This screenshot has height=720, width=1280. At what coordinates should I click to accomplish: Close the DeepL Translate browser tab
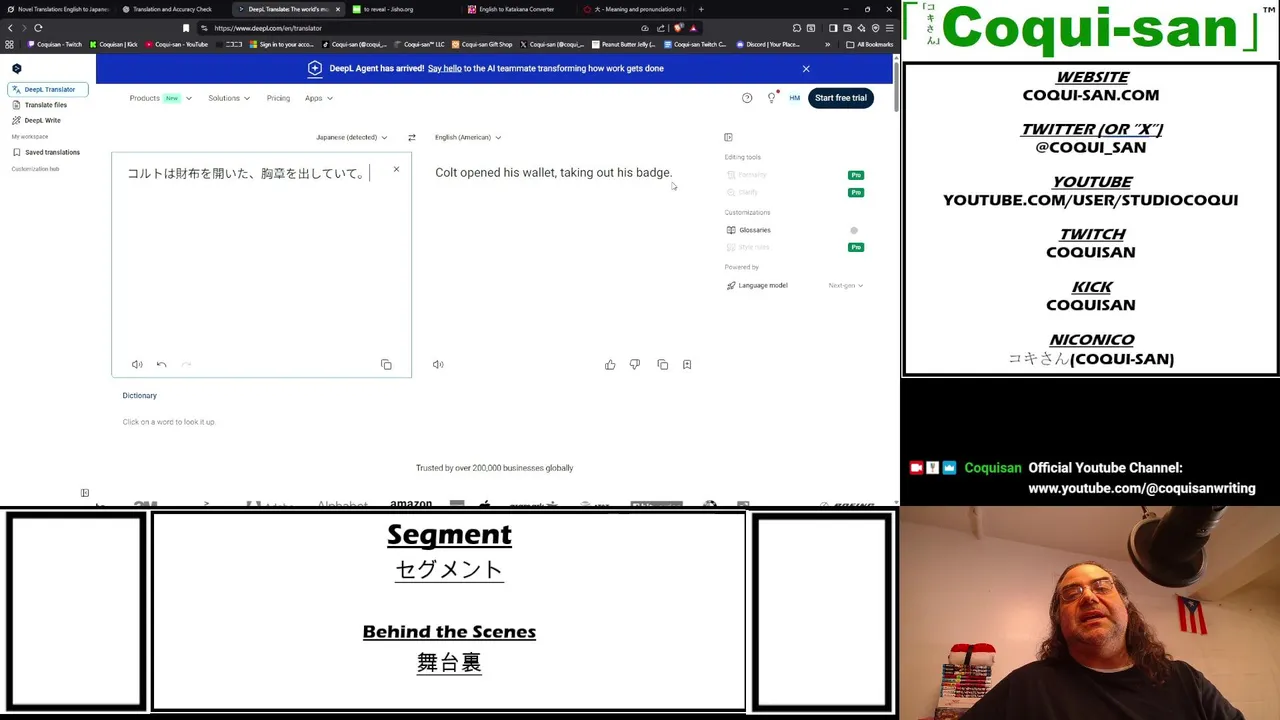click(x=337, y=9)
